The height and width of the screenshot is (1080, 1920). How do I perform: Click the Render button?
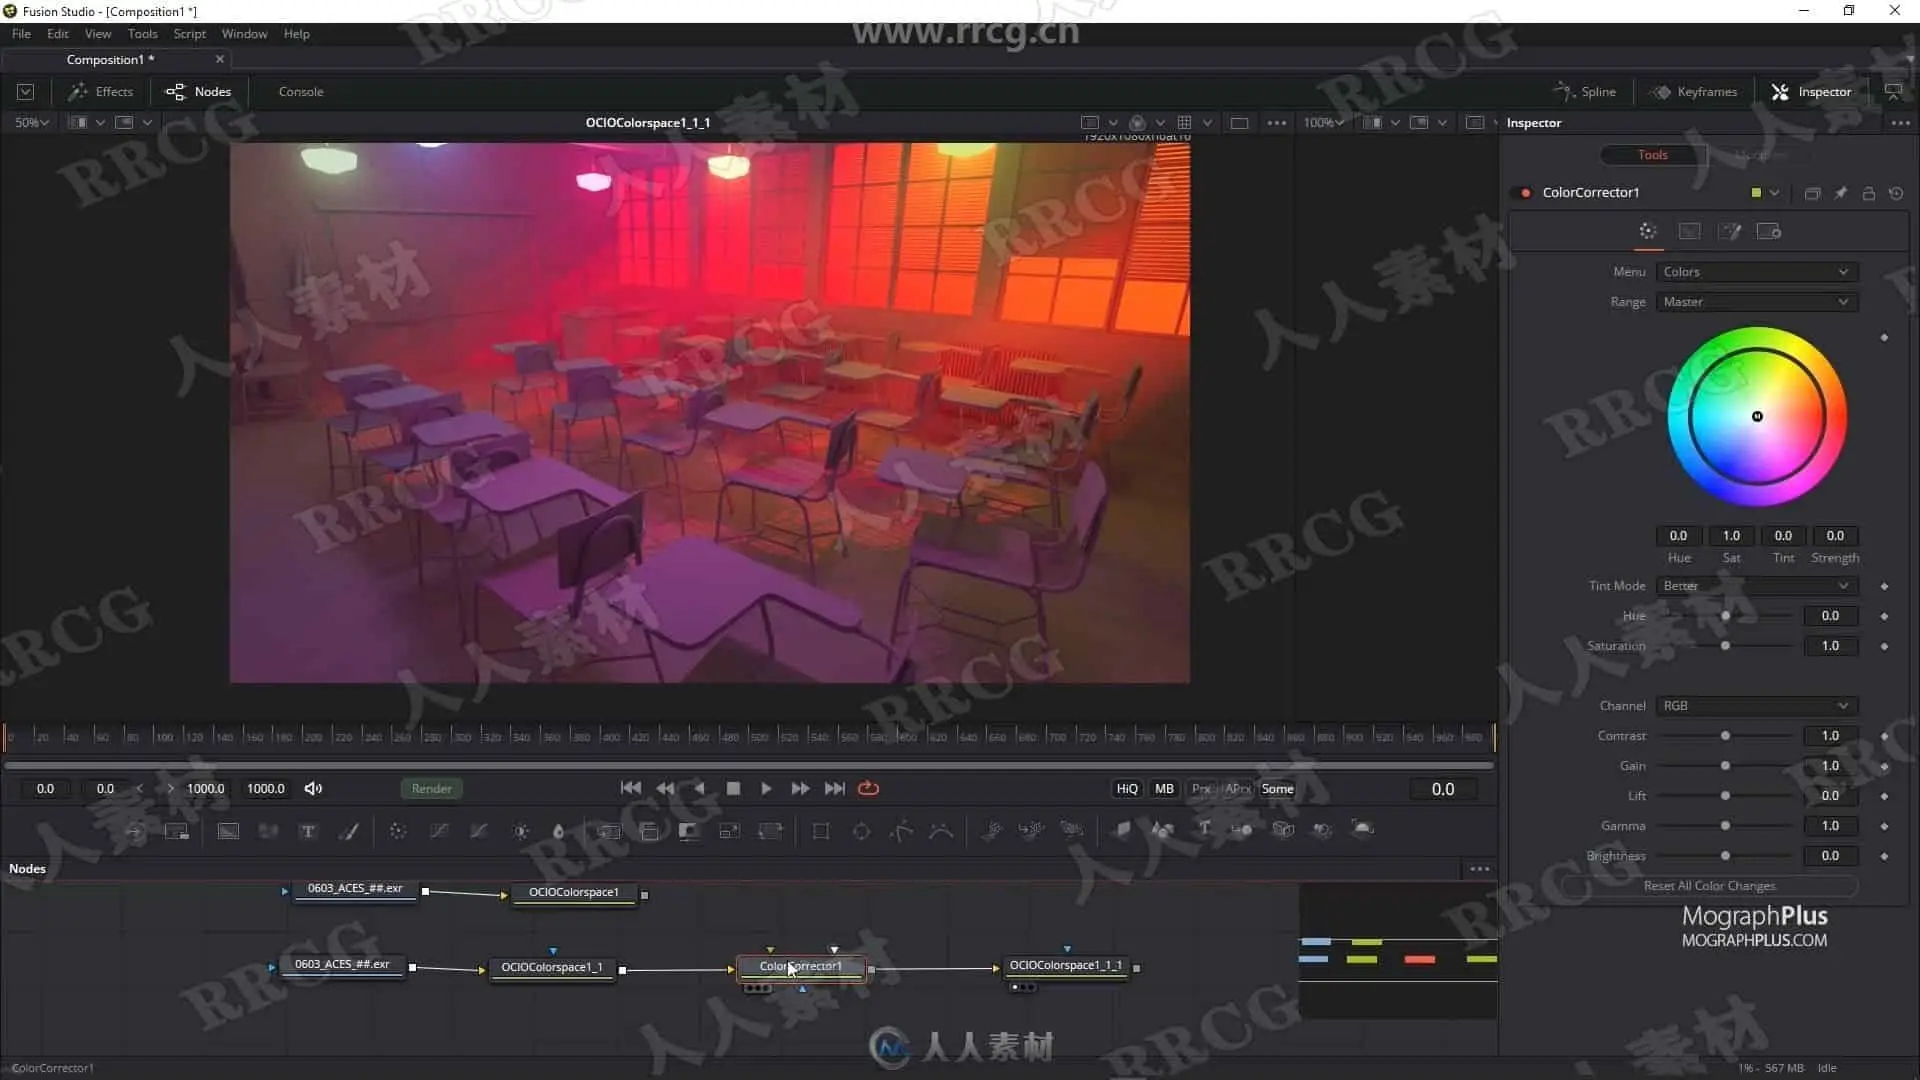click(x=431, y=788)
